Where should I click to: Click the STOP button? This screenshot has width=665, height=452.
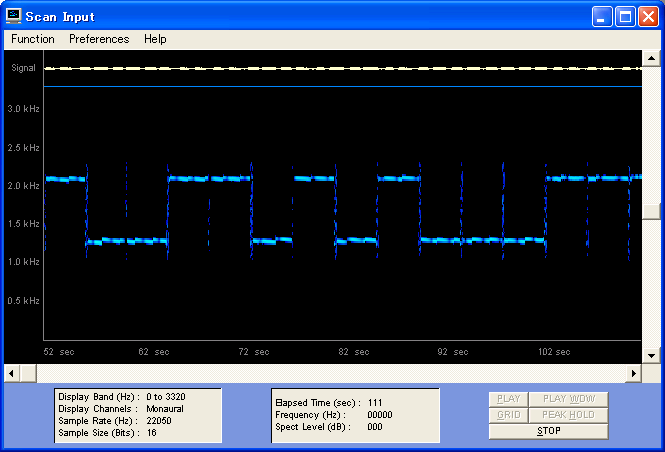pos(548,431)
